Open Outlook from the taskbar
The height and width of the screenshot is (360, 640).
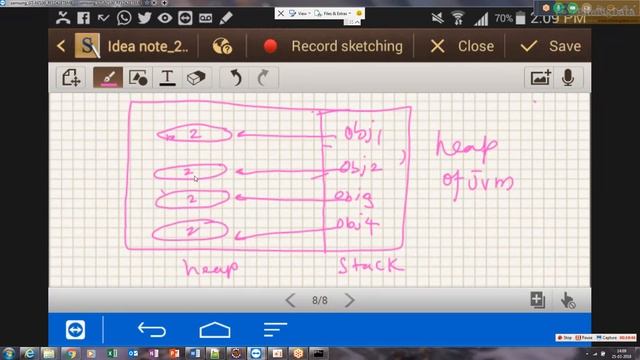[x=133, y=353]
